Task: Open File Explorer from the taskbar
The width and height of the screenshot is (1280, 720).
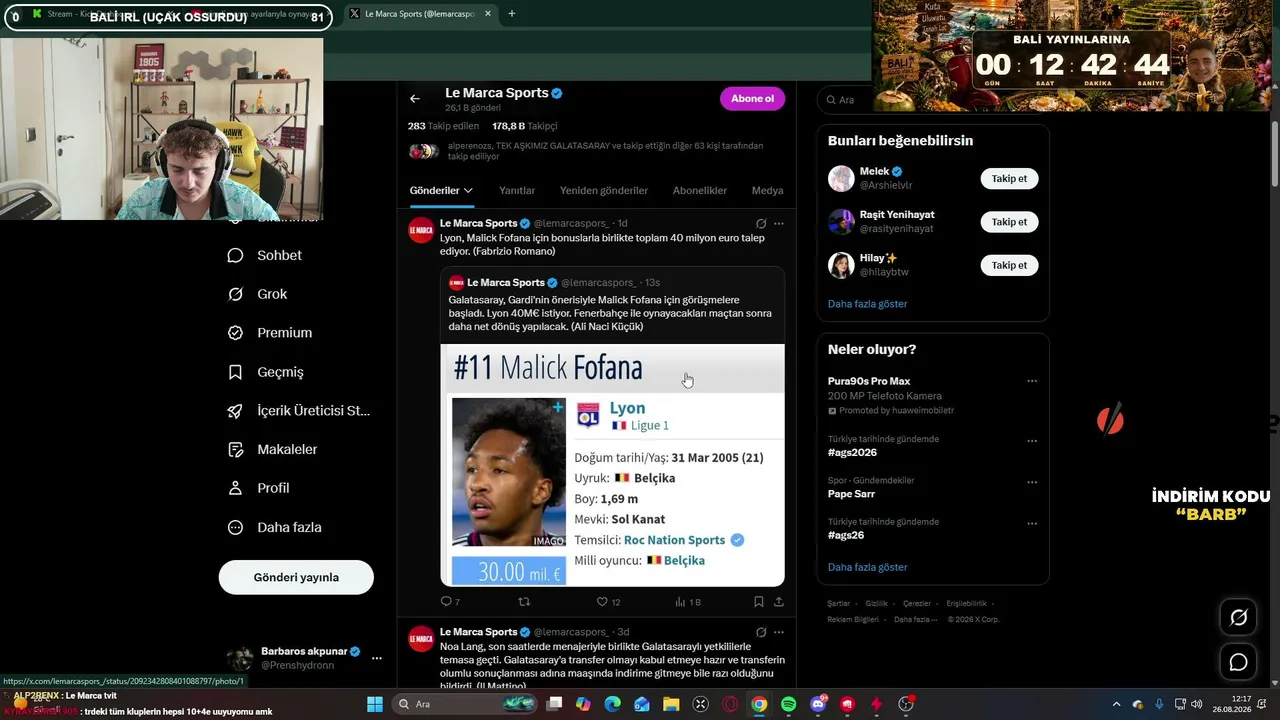Action: (x=670, y=704)
